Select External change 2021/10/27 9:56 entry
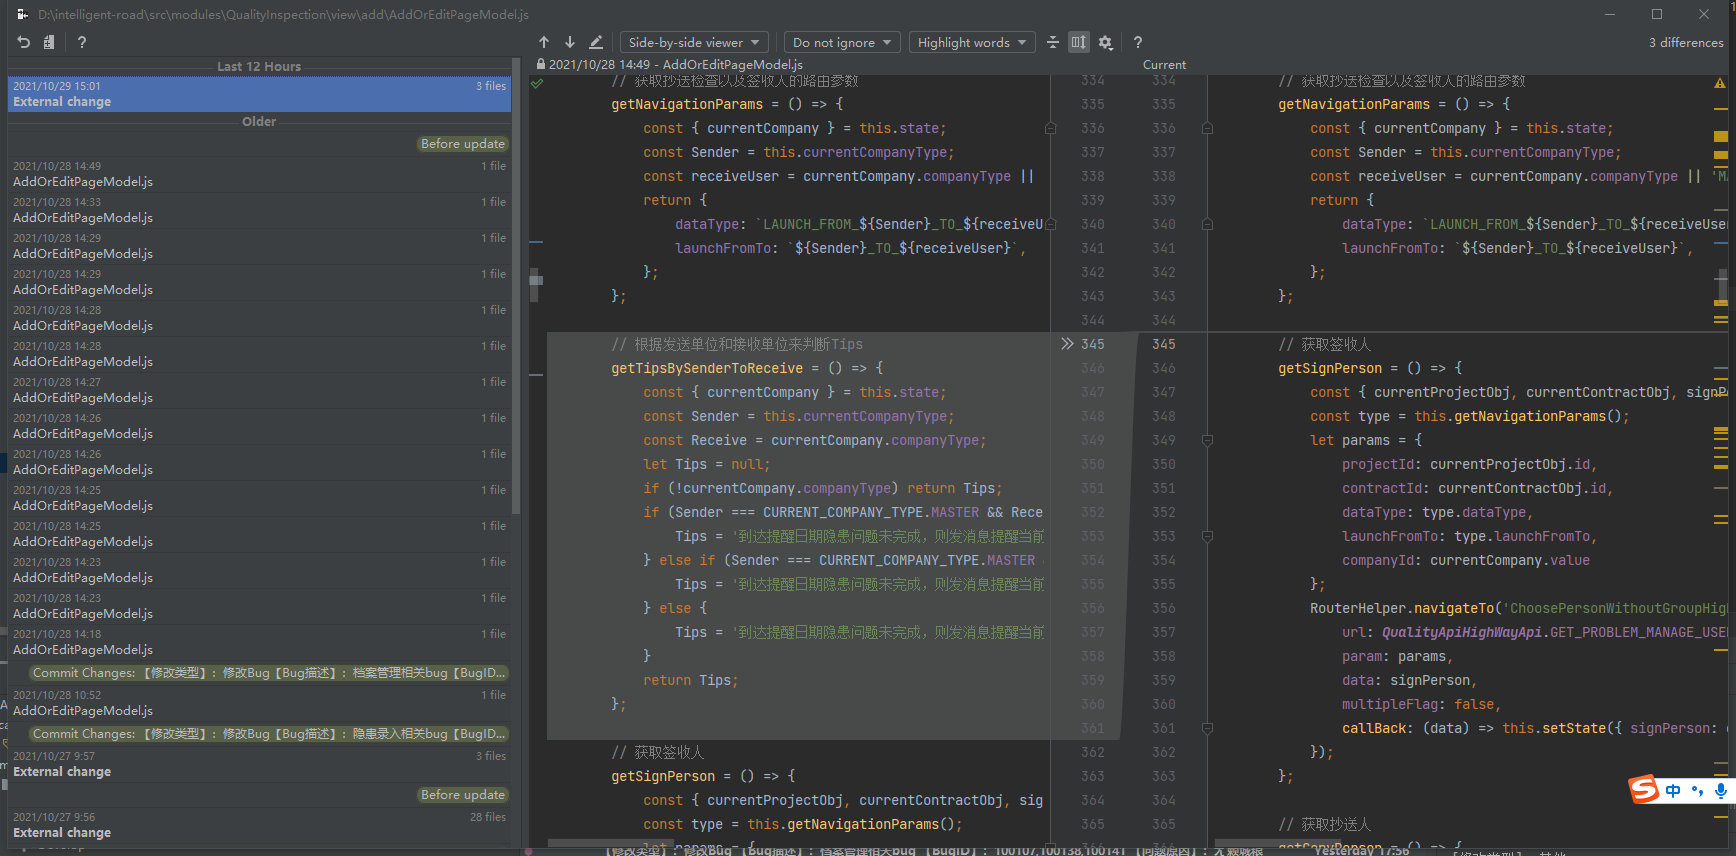Viewport: 1736px width, 856px height. coord(259,825)
